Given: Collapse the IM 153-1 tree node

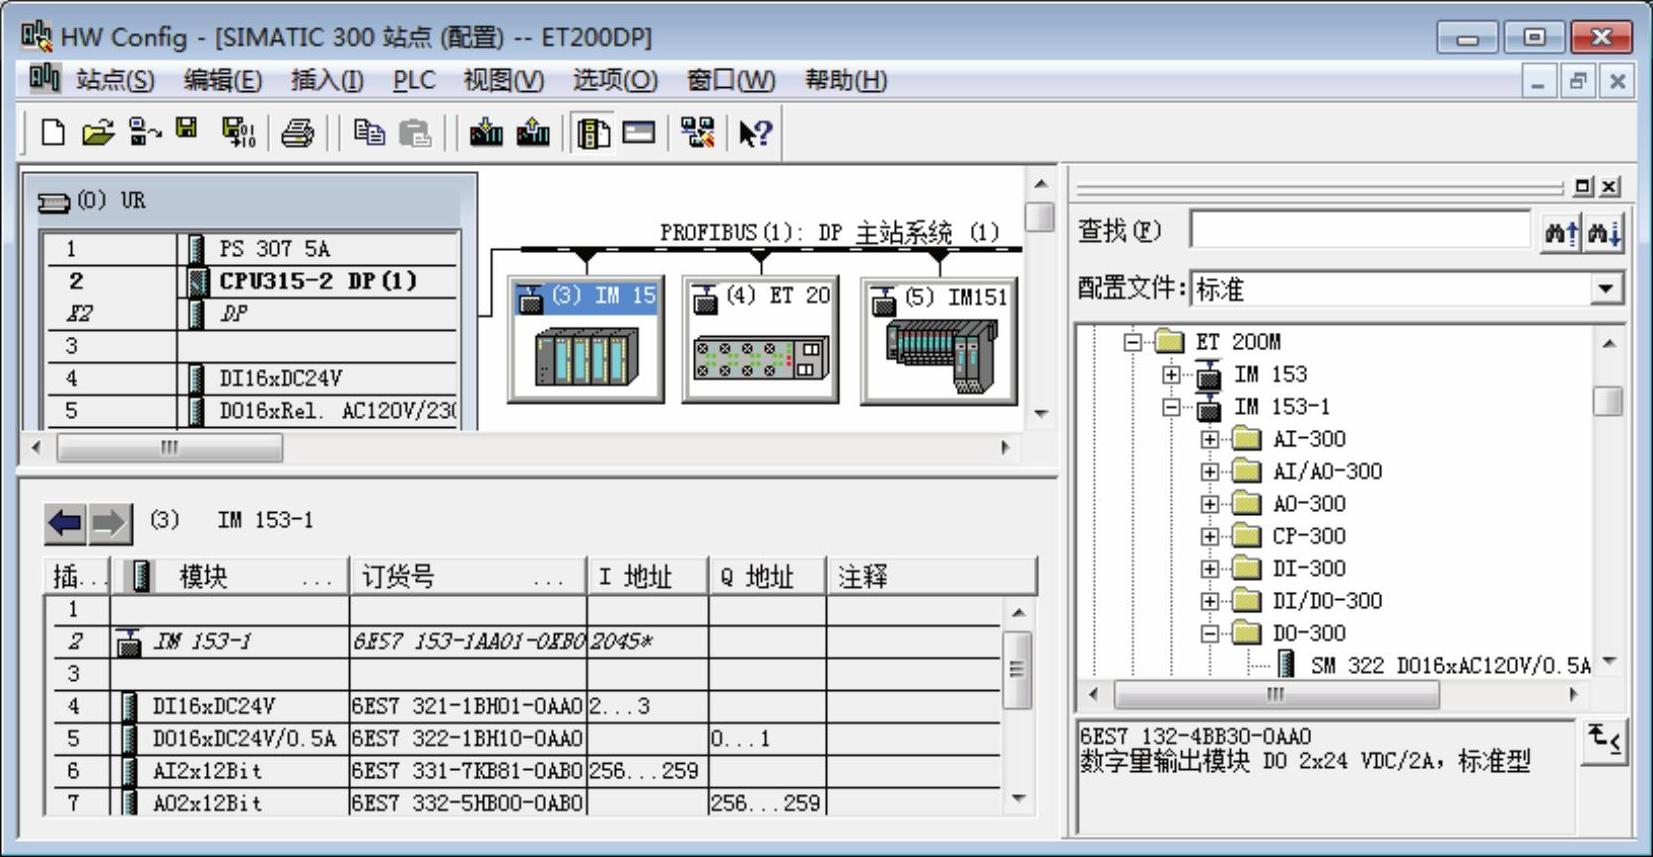Looking at the screenshot, I should pos(1171,407).
